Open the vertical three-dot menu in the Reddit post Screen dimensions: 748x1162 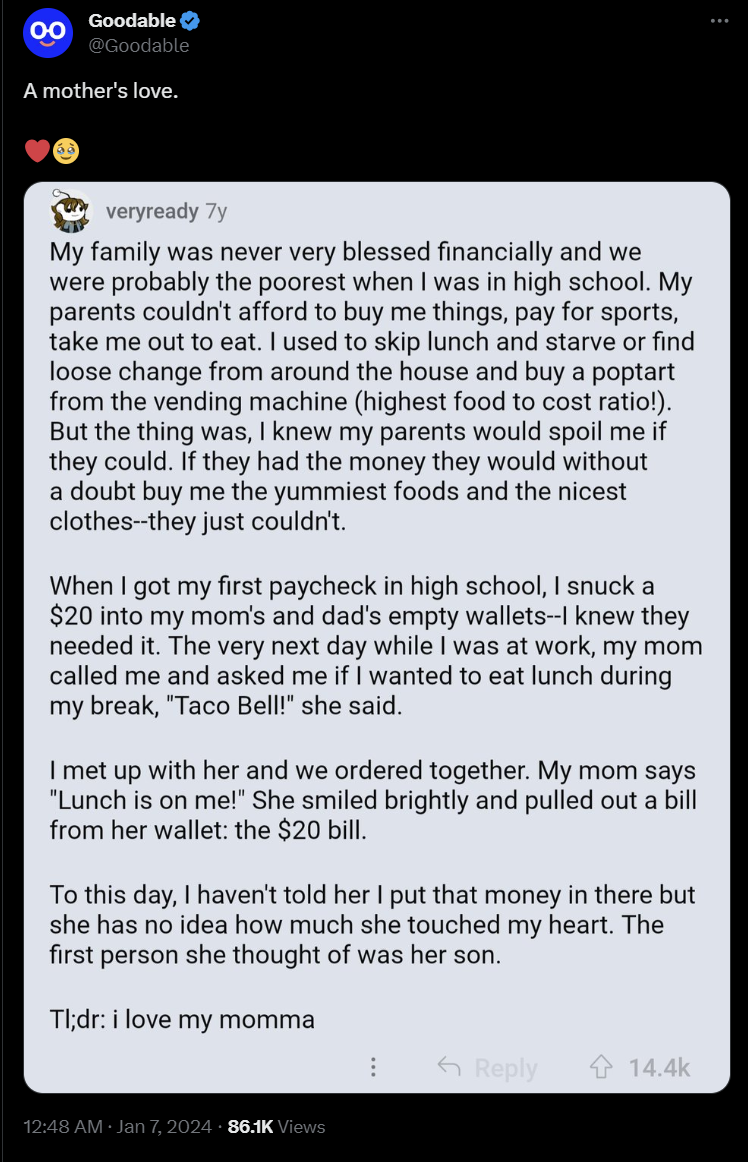point(373,1067)
